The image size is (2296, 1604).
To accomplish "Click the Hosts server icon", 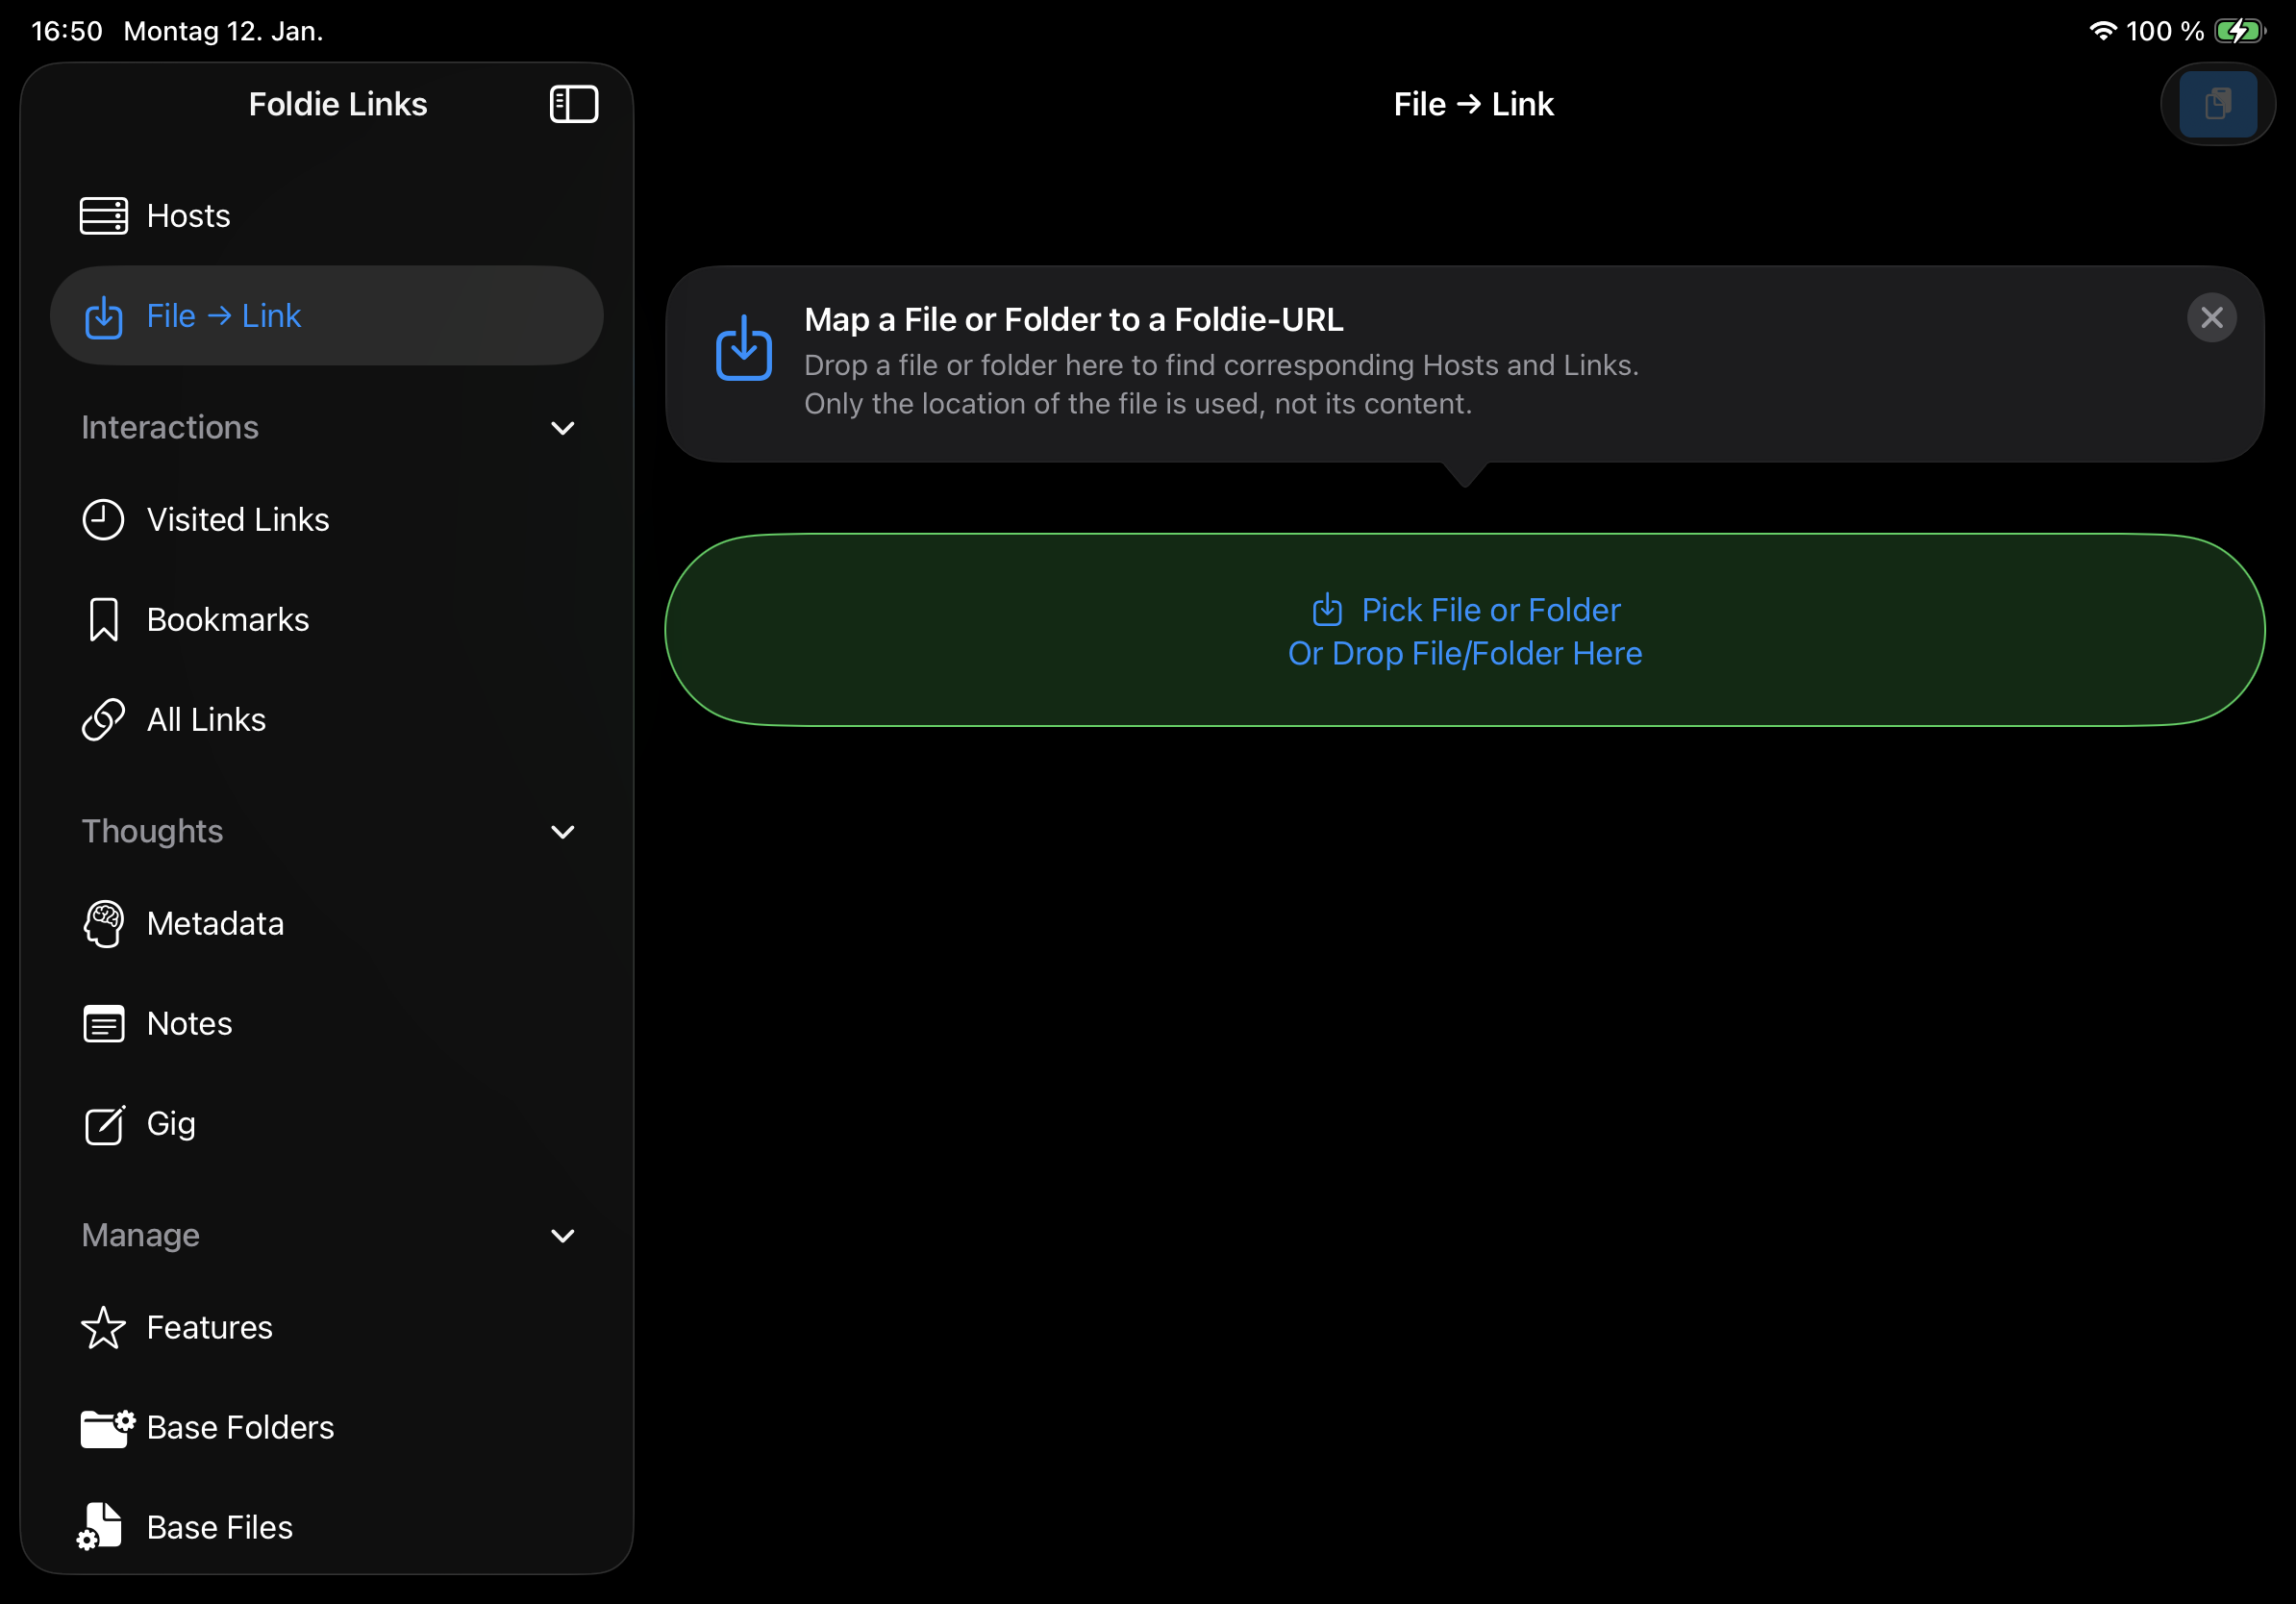I will tap(104, 216).
